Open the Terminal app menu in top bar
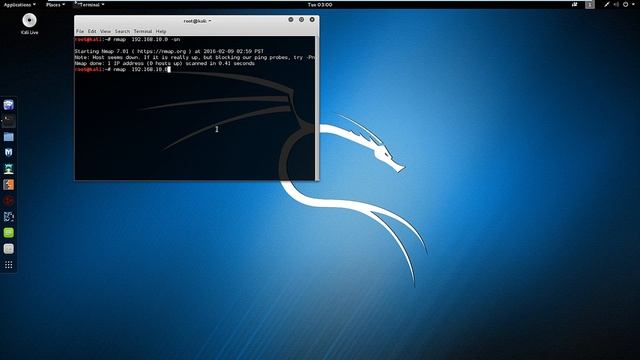The height and width of the screenshot is (360, 640). [89, 5]
